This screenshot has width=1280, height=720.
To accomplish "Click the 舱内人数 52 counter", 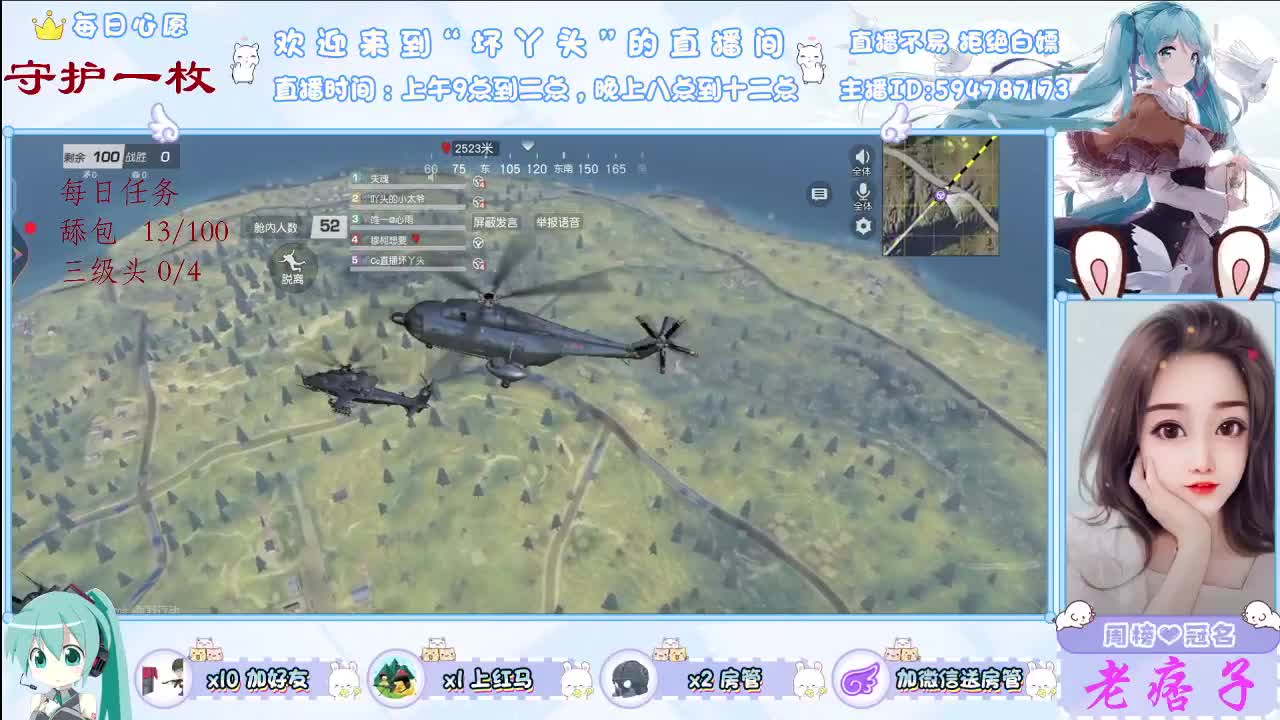I will pyautogui.click(x=297, y=226).
